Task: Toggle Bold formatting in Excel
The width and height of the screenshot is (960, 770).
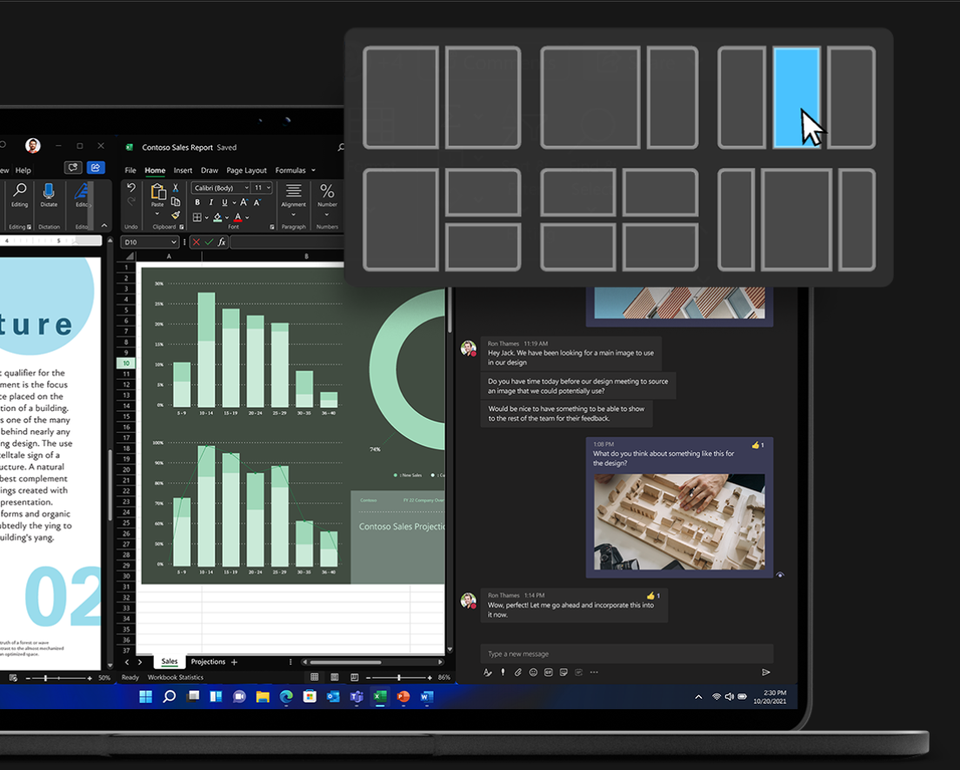Action: click(x=197, y=203)
